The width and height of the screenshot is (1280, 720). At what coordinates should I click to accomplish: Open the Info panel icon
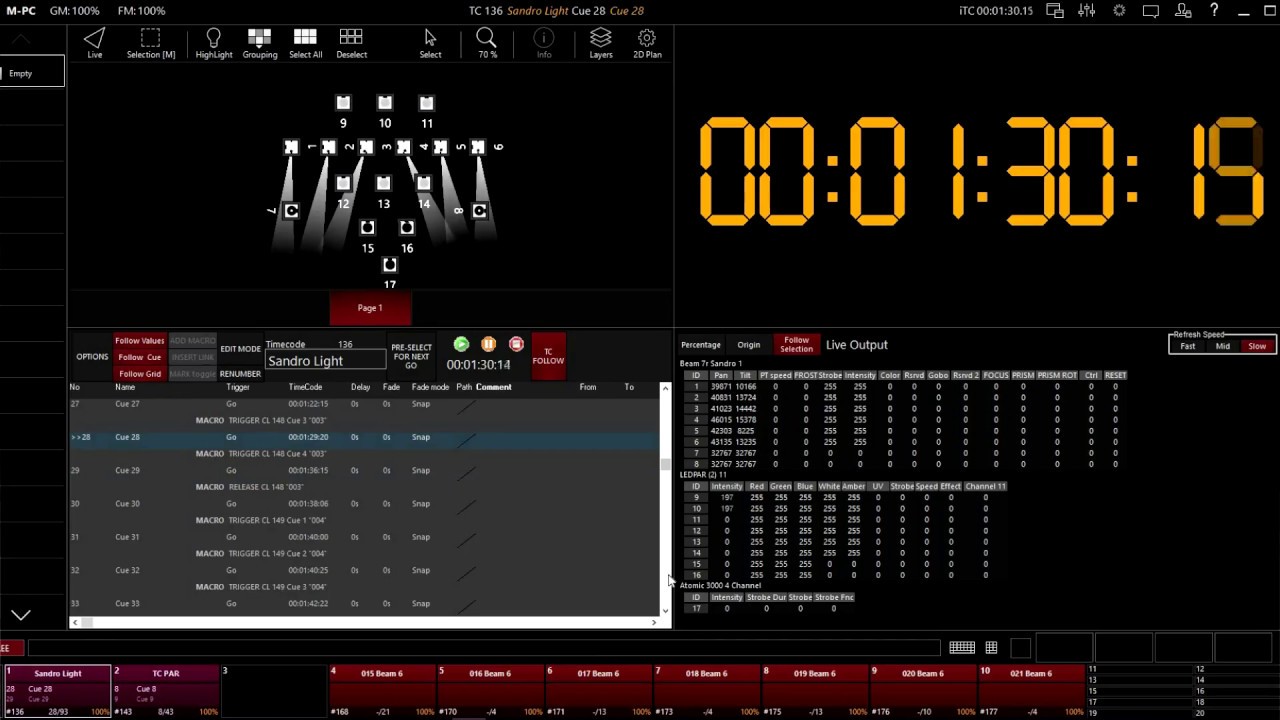pos(544,43)
